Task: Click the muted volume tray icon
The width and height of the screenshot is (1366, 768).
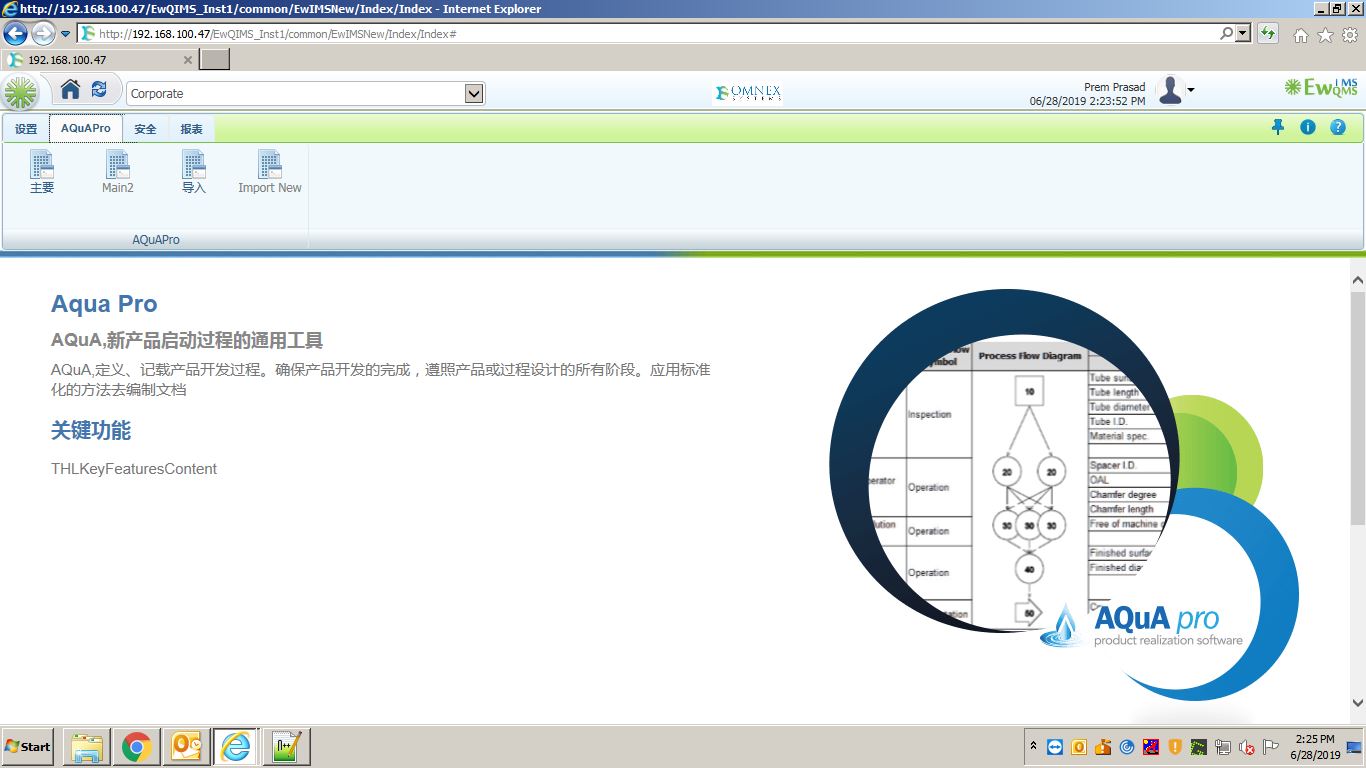Action: click(1247, 747)
